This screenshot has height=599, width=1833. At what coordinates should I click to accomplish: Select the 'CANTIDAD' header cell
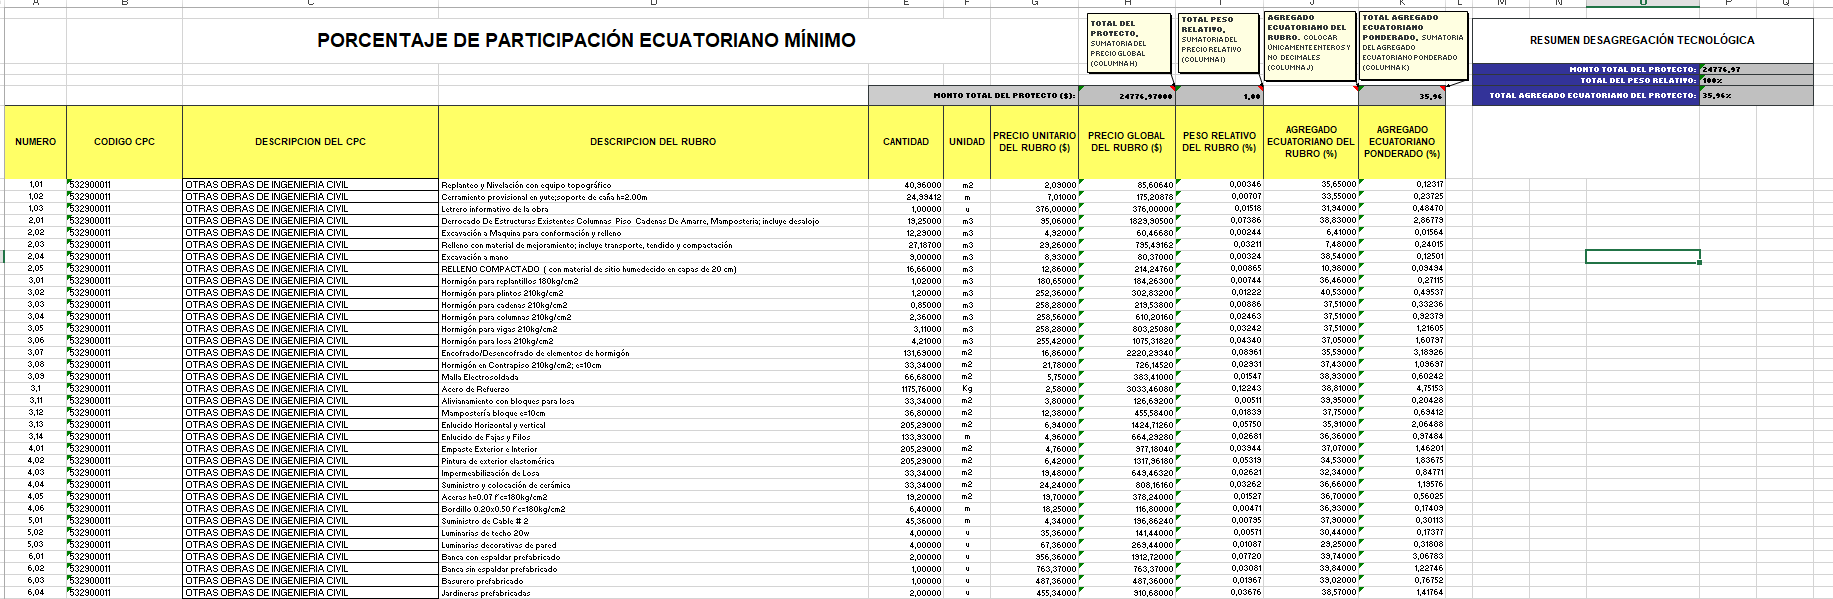point(905,142)
